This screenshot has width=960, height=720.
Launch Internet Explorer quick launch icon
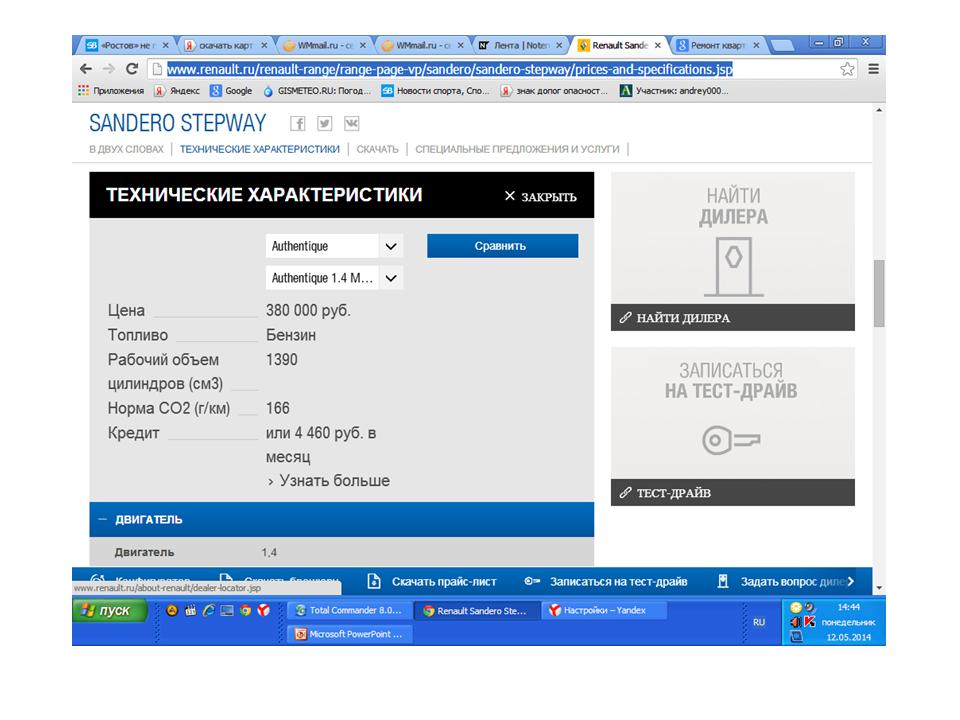coord(209,610)
